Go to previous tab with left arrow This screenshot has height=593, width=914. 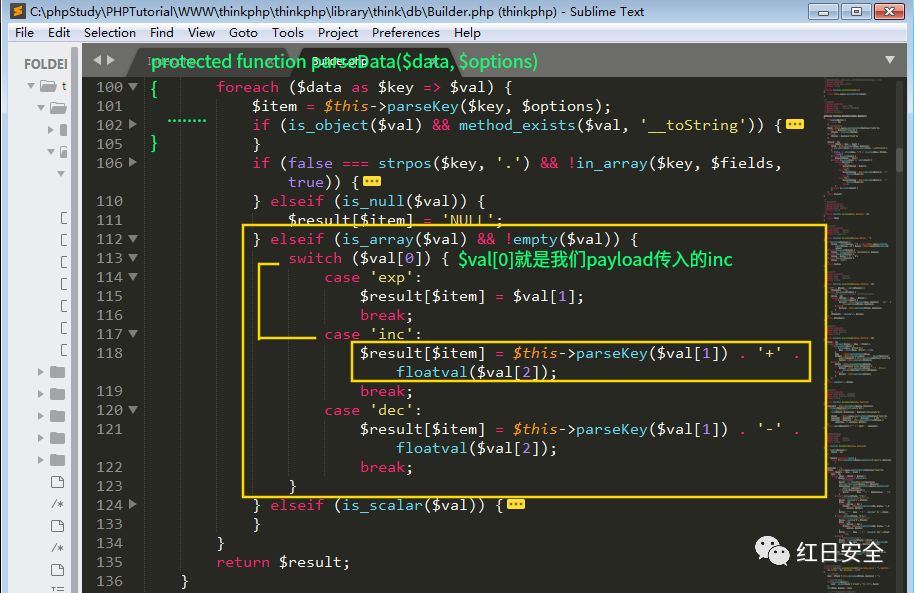(x=97, y=59)
